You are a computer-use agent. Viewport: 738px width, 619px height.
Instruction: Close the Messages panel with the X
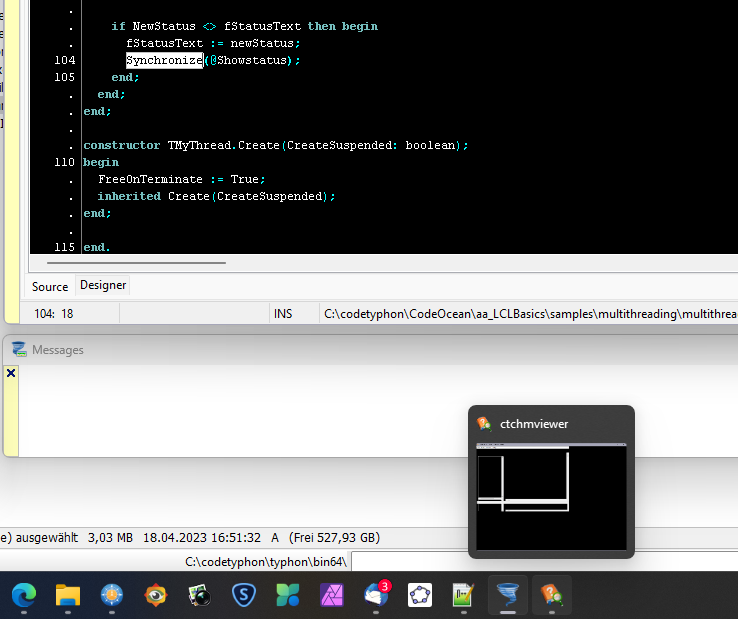coord(11,373)
